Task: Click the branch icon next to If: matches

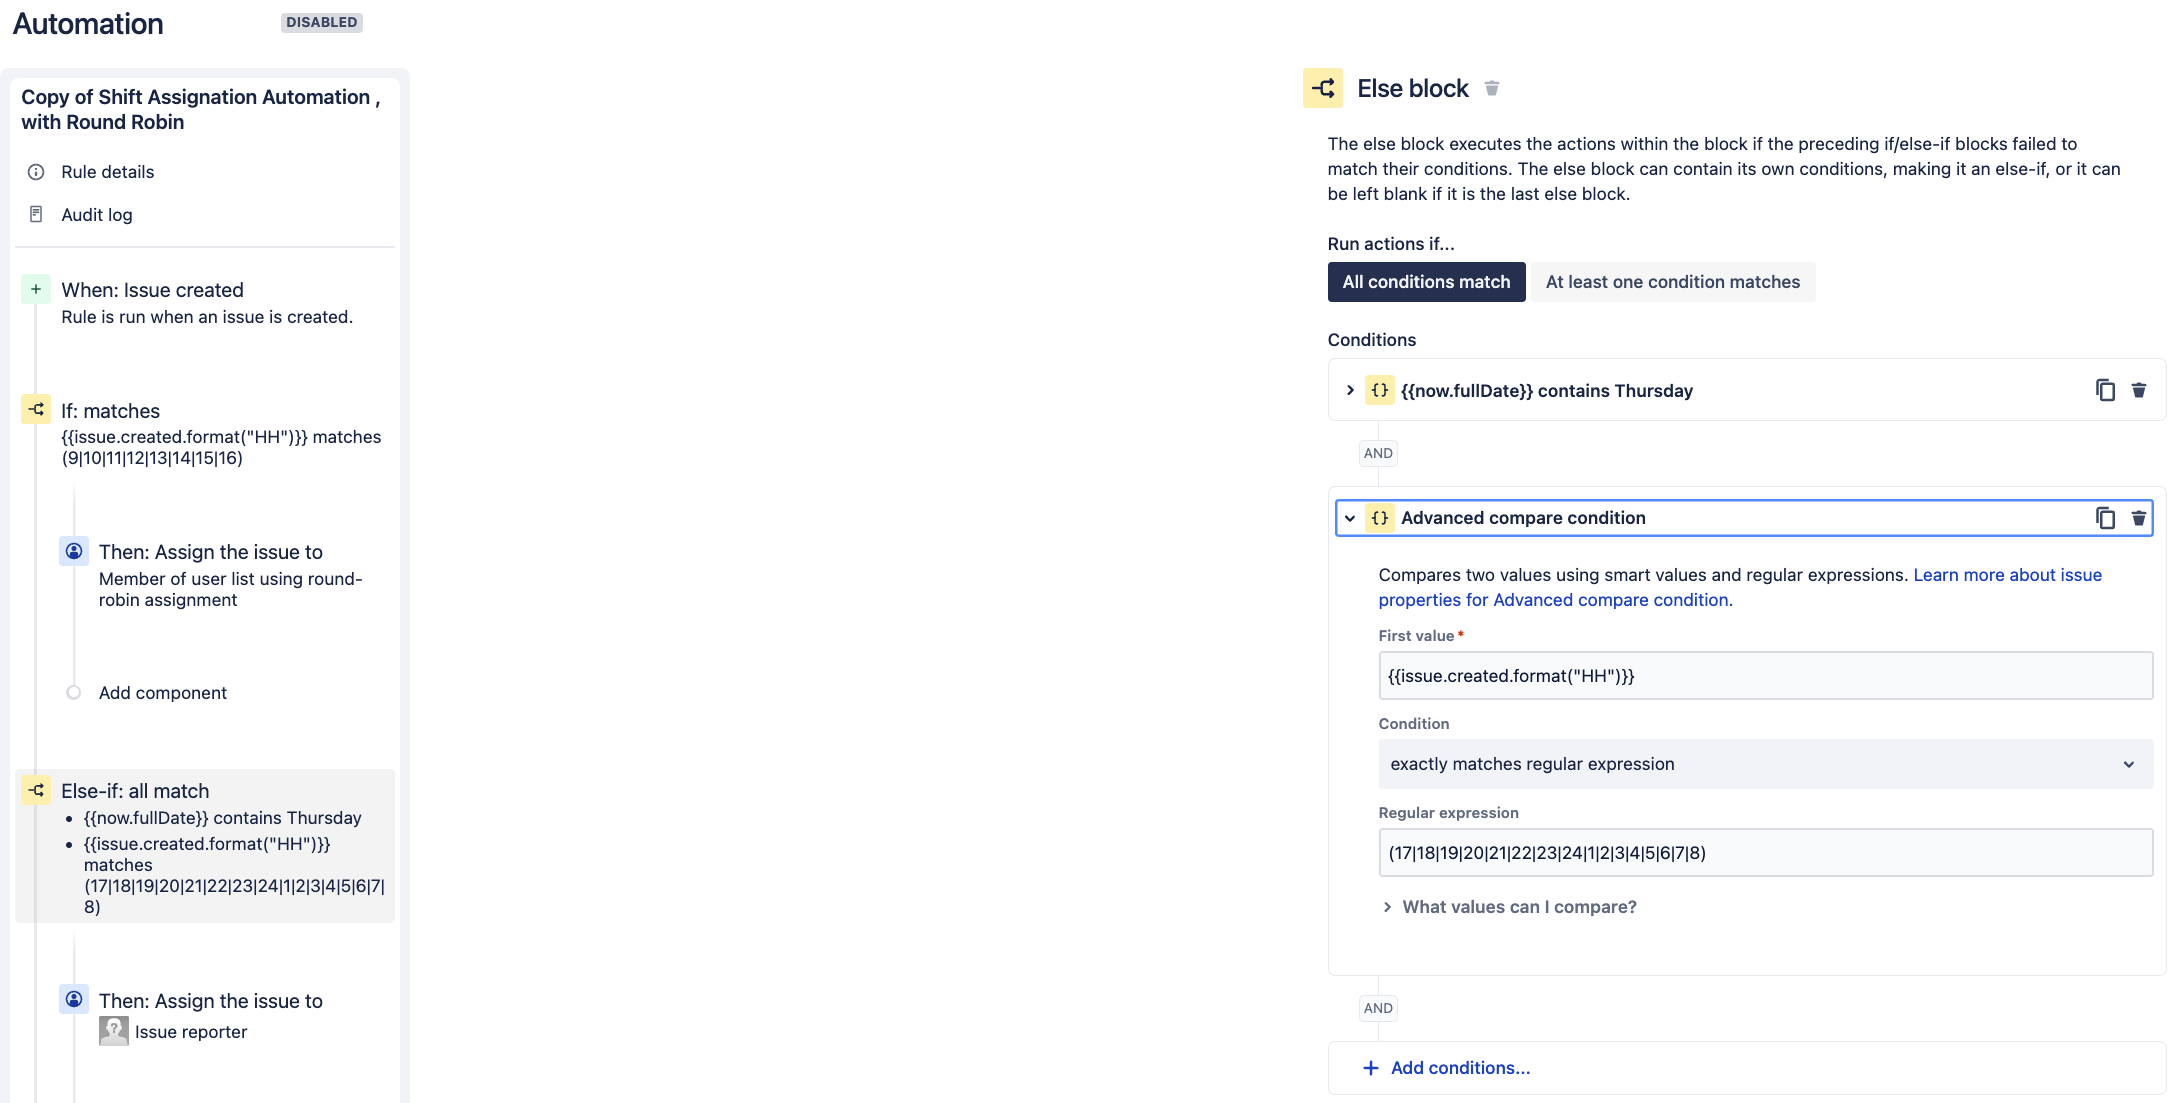Action: (36, 409)
